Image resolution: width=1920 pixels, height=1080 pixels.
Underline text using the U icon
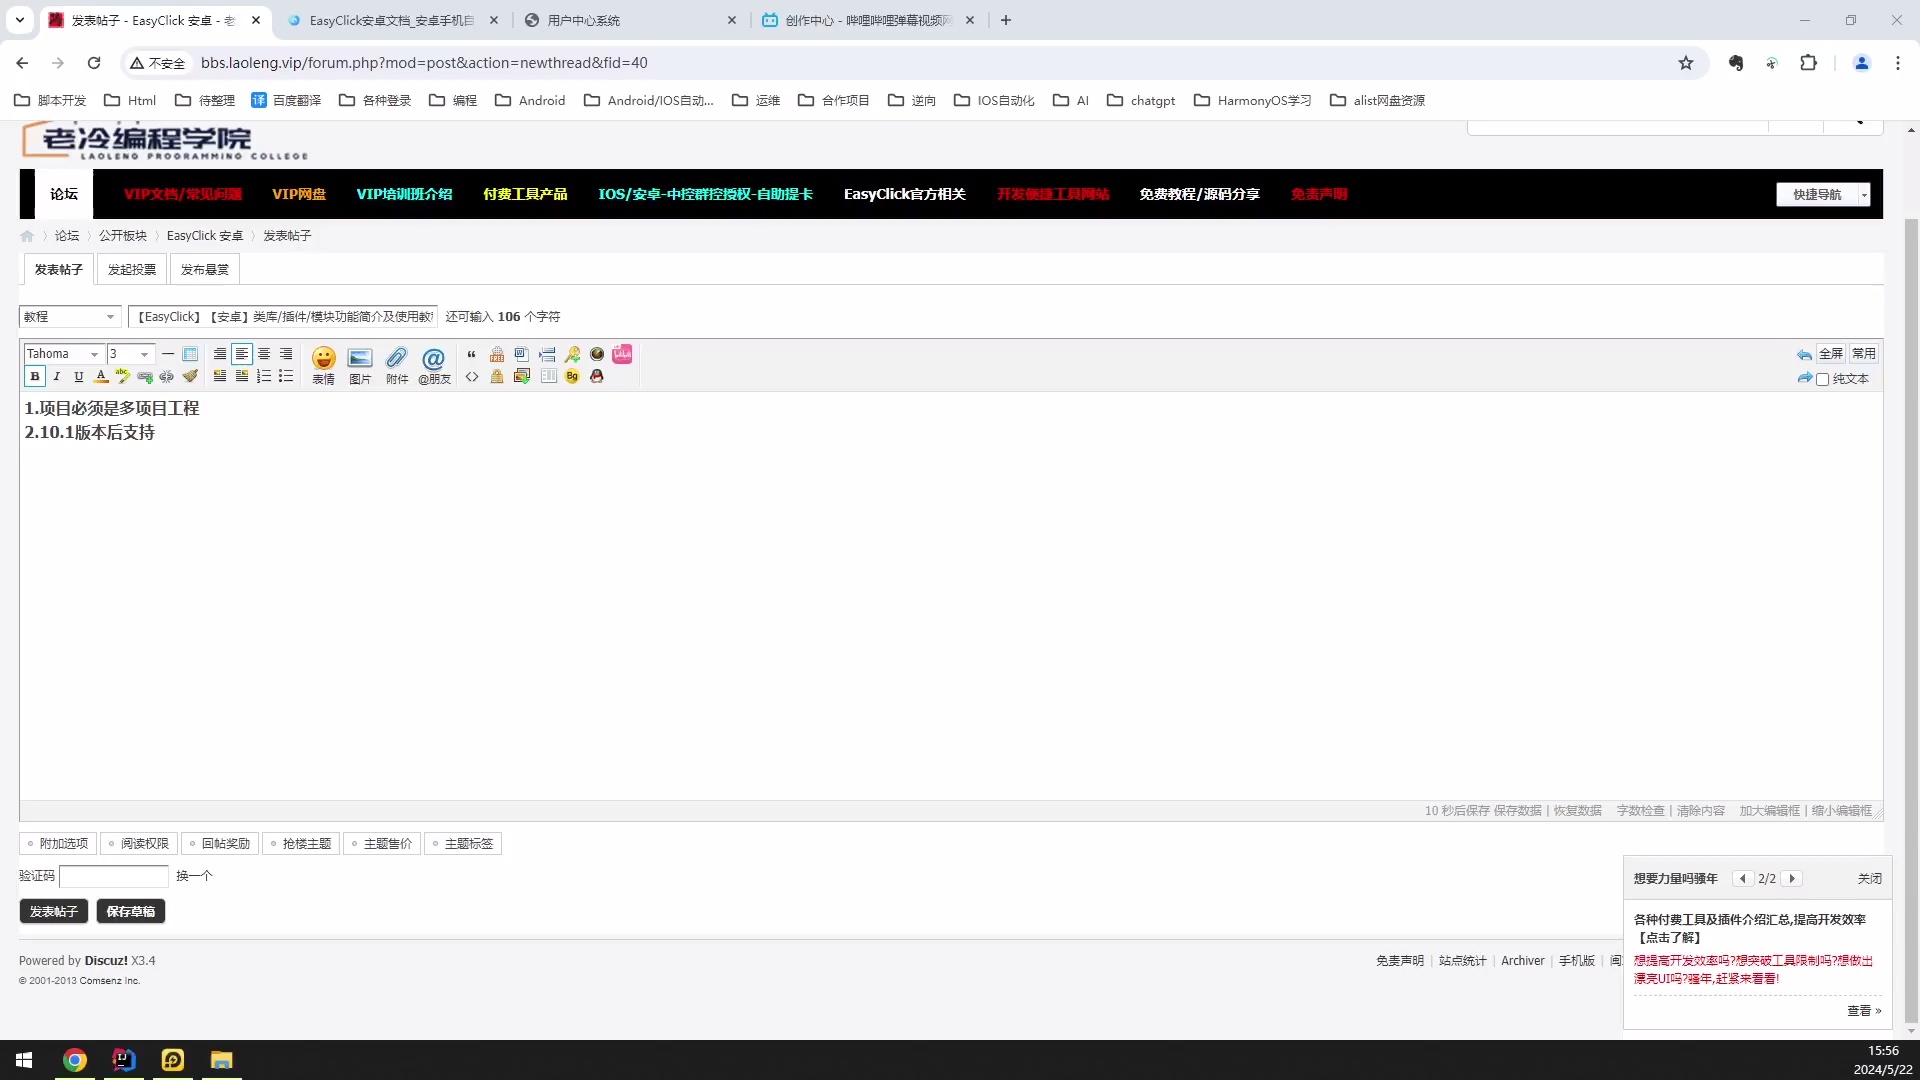point(78,377)
